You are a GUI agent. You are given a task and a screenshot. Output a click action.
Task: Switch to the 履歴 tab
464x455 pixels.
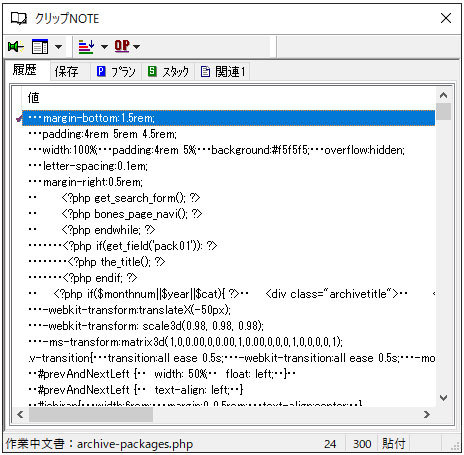click(25, 70)
